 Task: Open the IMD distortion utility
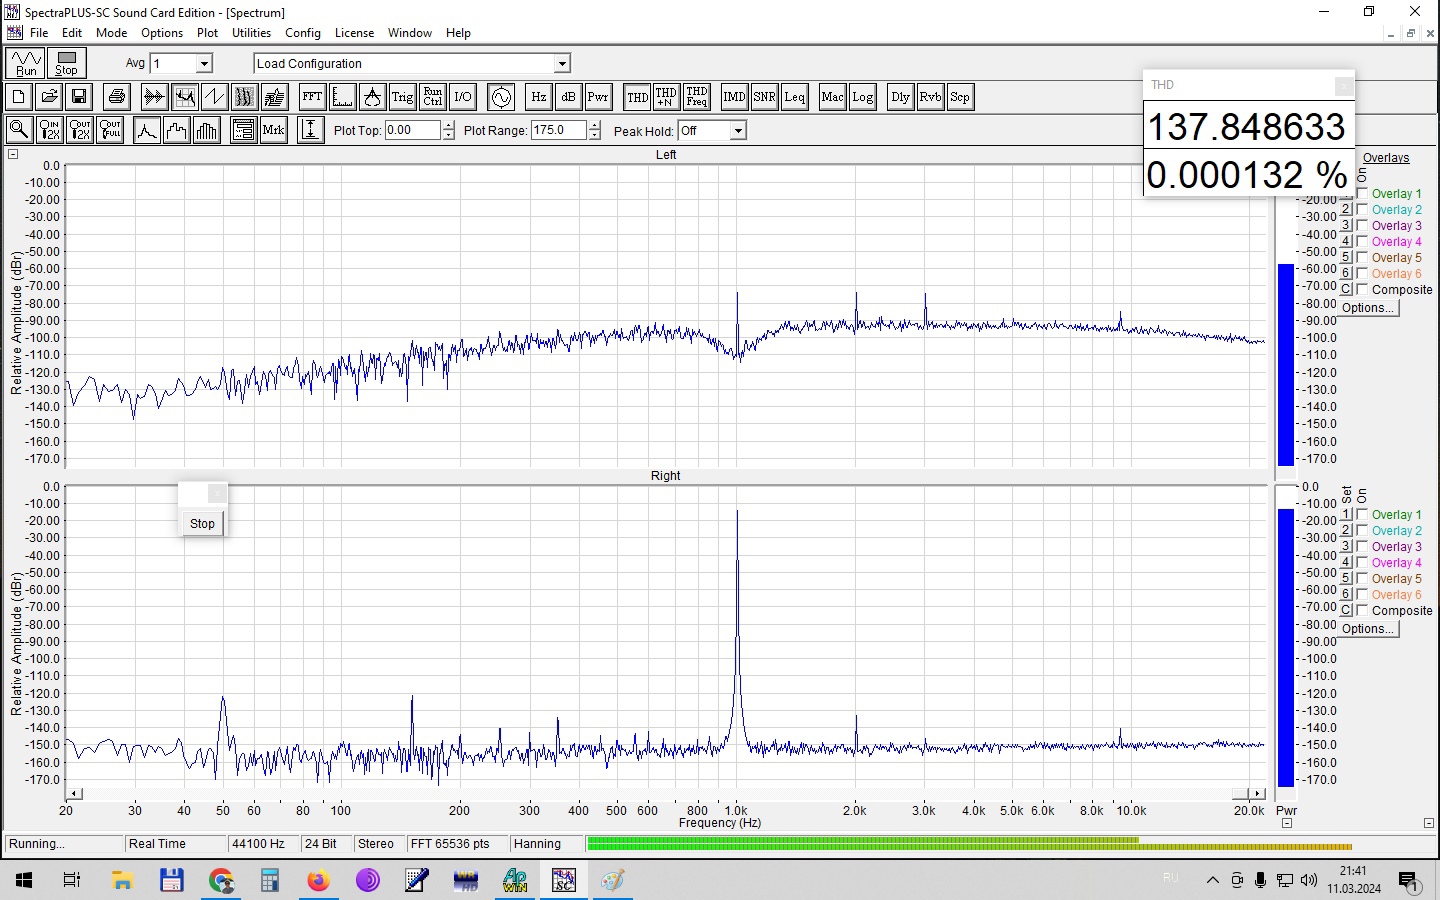(734, 97)
